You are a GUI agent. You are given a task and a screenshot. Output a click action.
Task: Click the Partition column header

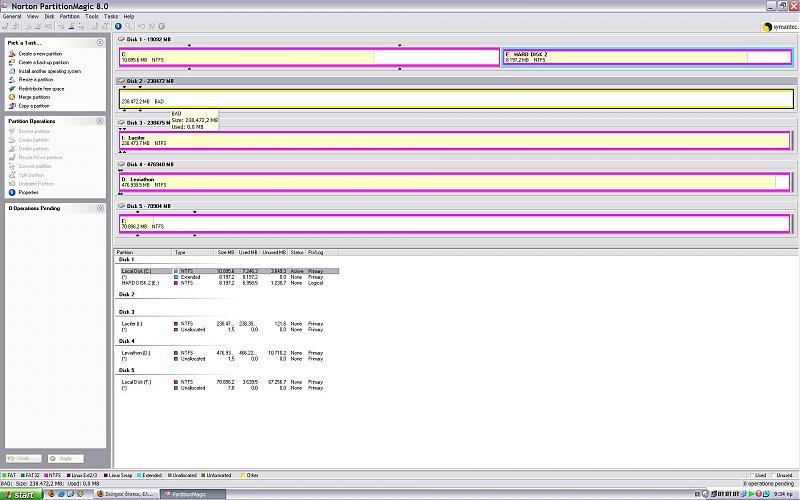point(143,252)
